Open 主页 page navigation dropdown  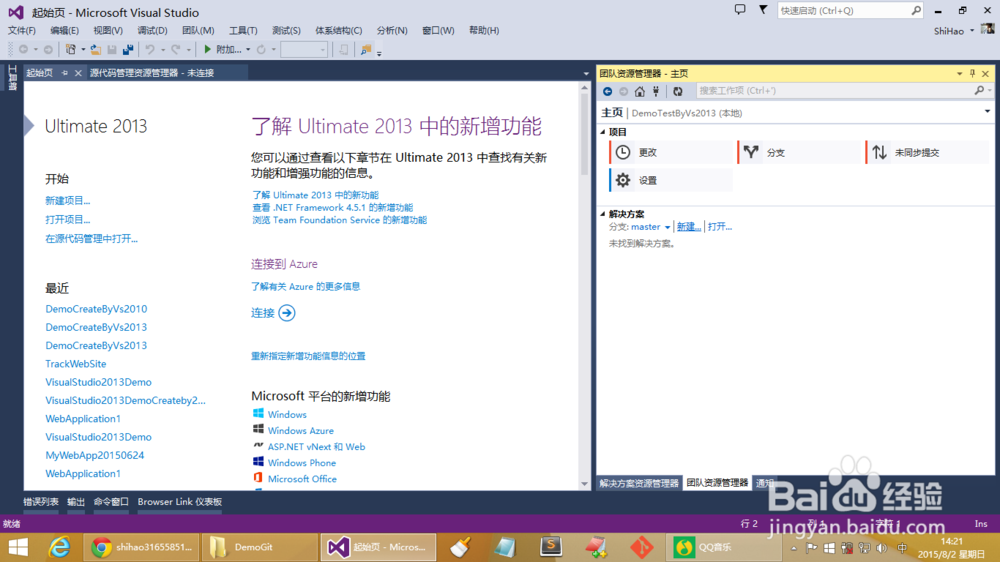[x=987, y=112]
